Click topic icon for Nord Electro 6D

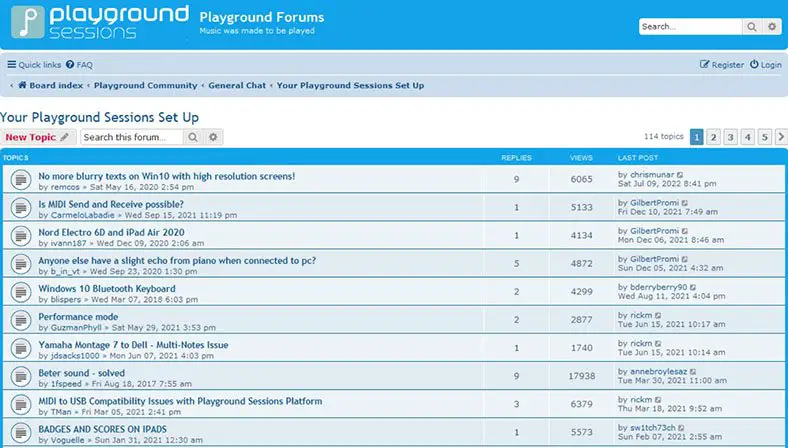[21, 235]
